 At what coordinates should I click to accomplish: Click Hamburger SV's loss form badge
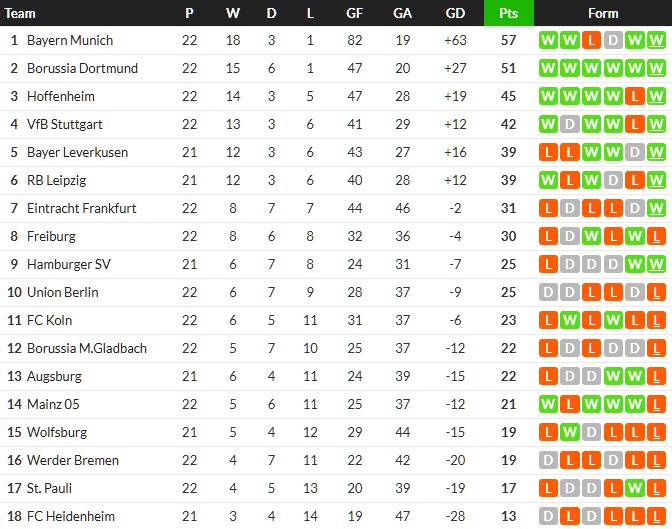point(548,265)
